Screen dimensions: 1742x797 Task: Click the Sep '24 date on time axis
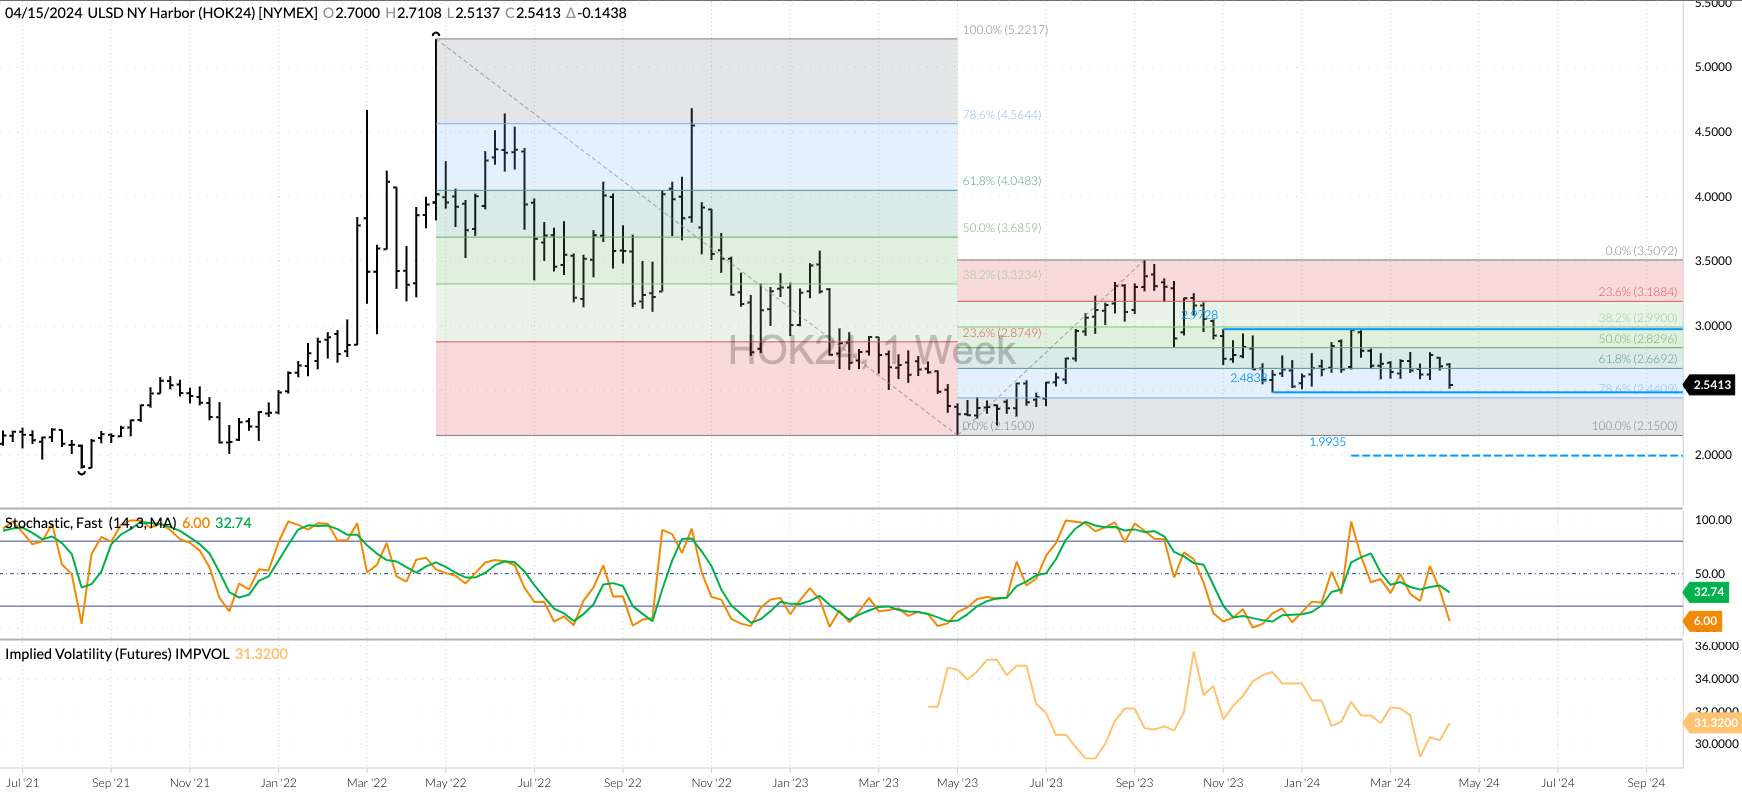click(x=1645, y=783)
